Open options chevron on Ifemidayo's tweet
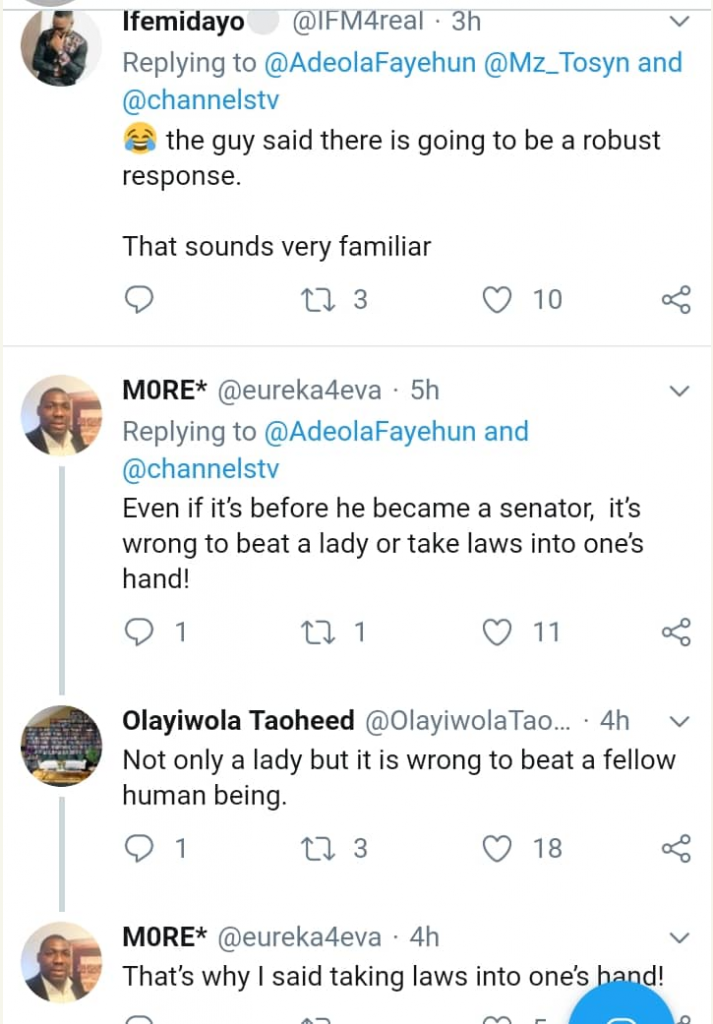The width and height of the screenshot is (713, 1024). point(678,21)
